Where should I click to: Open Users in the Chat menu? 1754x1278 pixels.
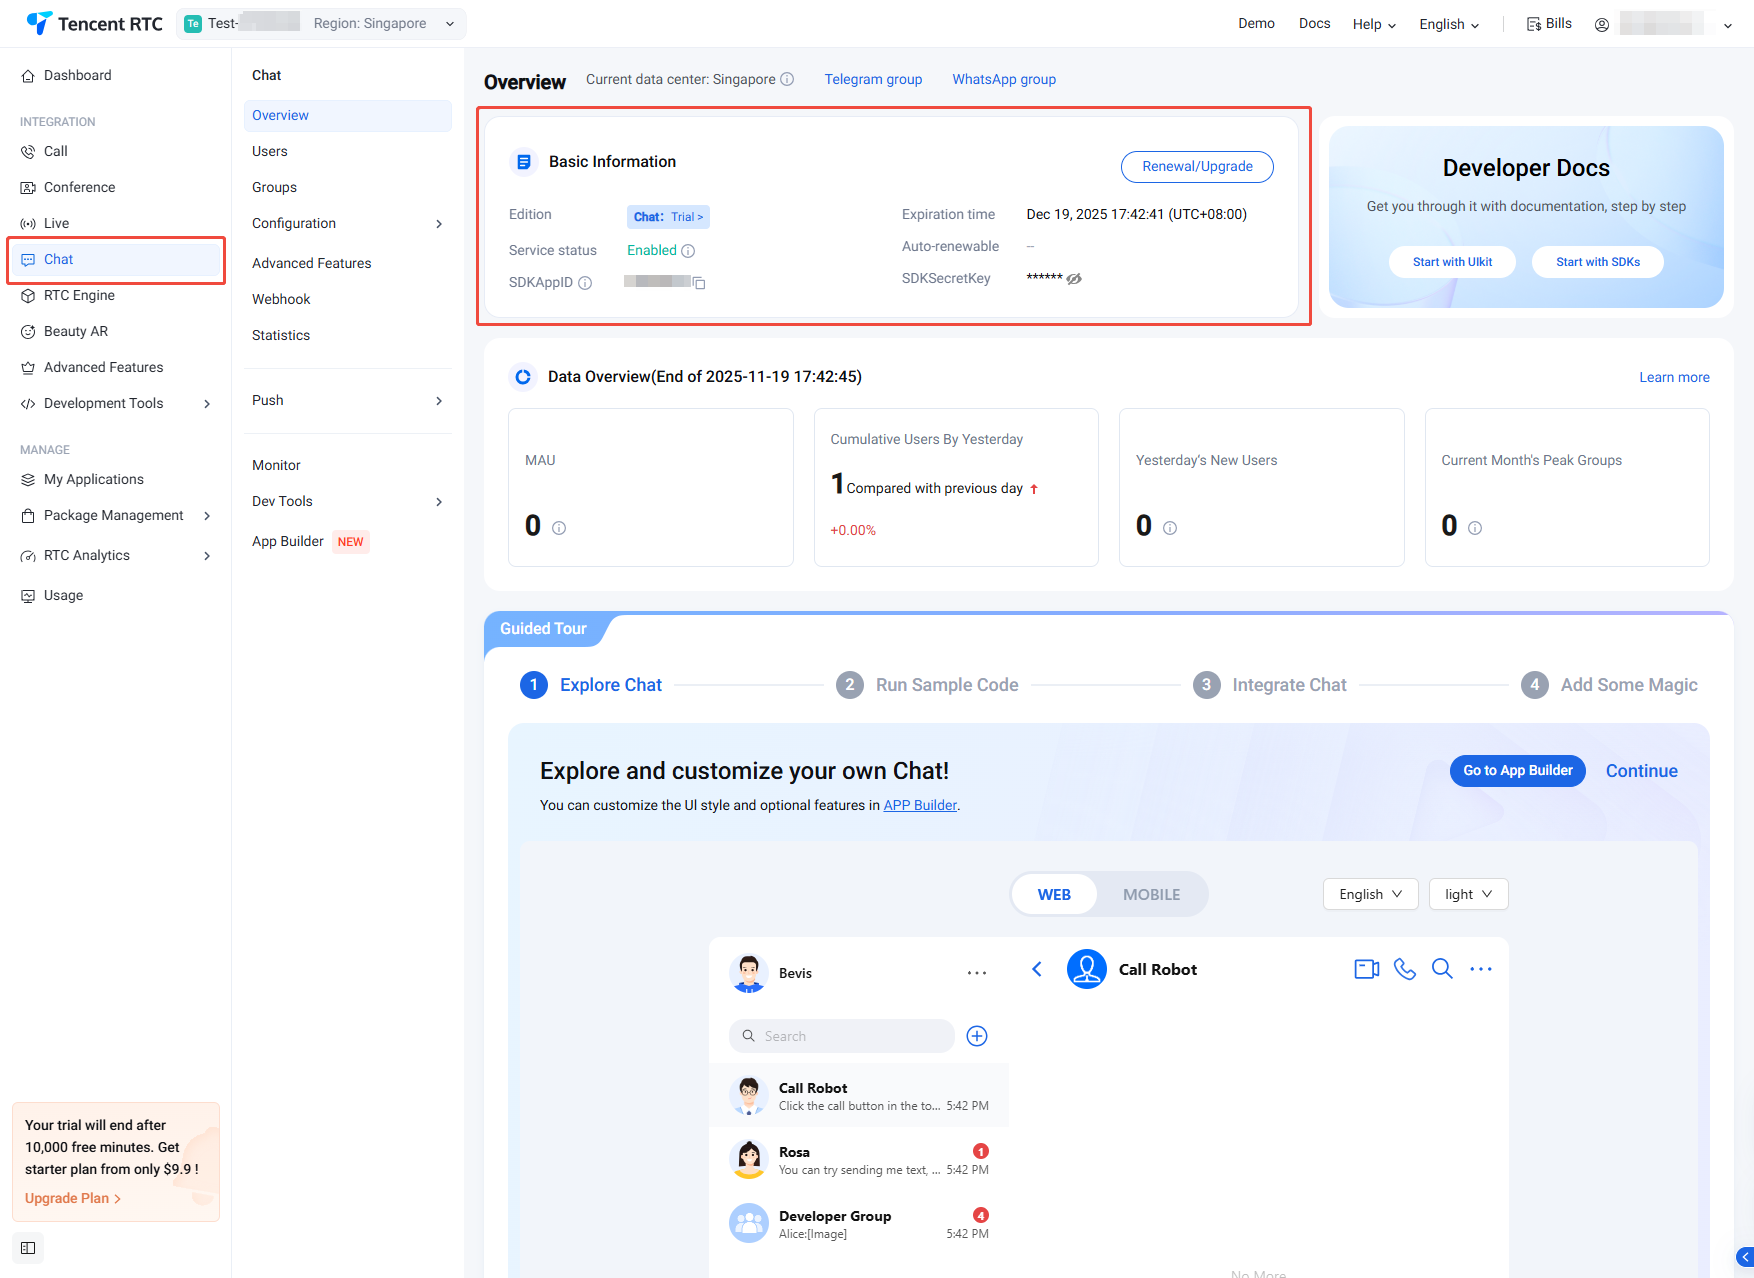click(270, 151)
